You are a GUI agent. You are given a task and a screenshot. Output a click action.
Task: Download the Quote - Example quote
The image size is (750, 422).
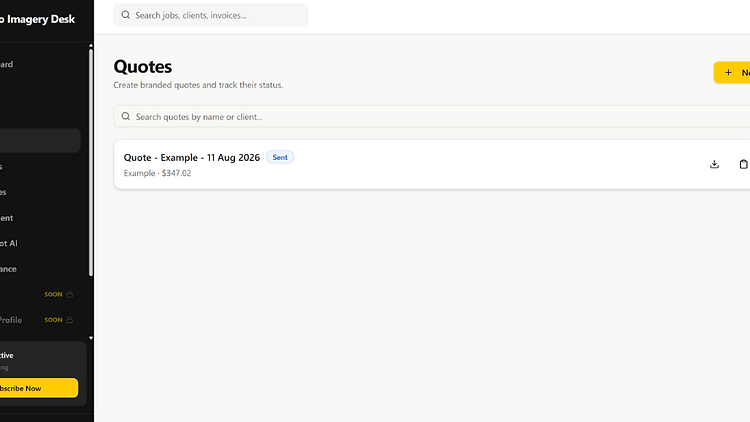click(x=714, y=164)
